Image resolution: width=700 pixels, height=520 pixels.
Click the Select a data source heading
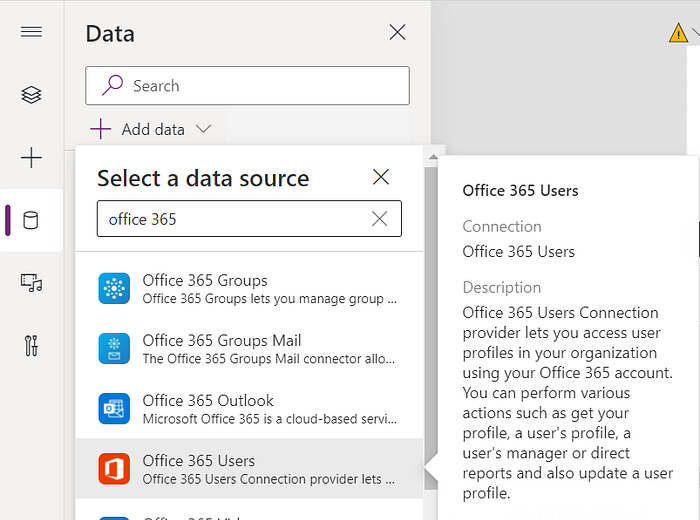(203, 178)
